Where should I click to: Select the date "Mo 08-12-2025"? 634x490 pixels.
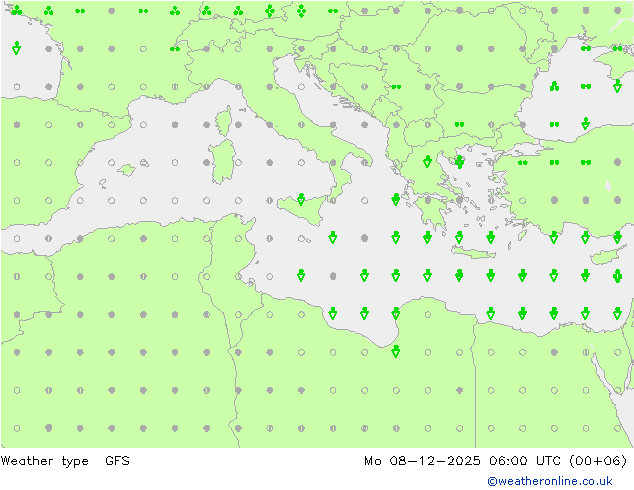pyautogui.click(x=422, y=460)
